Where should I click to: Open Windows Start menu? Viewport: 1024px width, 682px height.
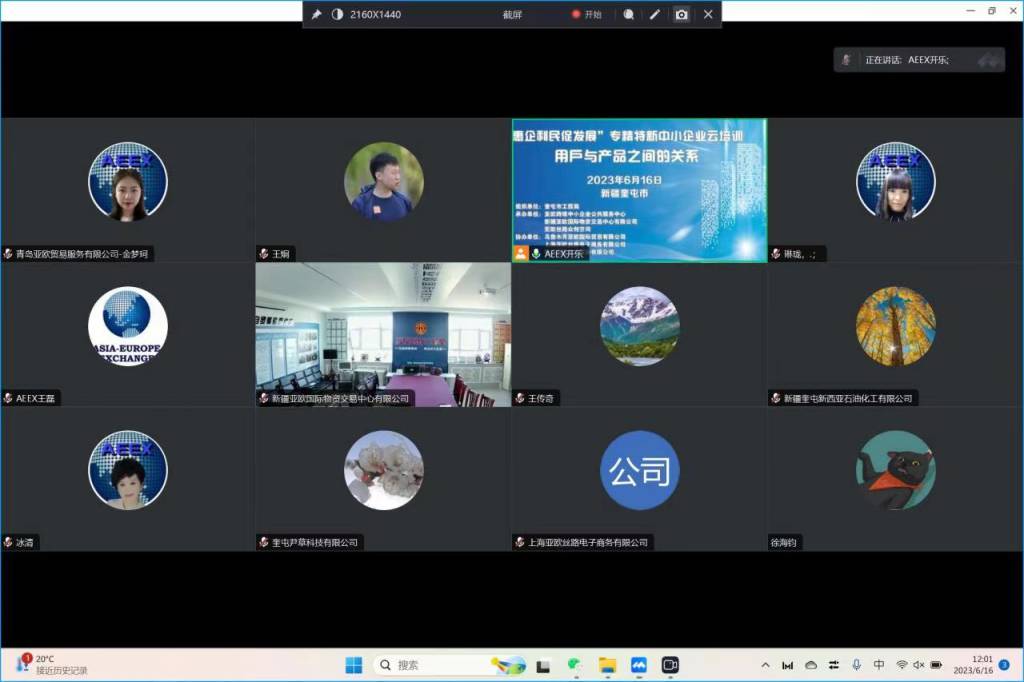[354, 665]
